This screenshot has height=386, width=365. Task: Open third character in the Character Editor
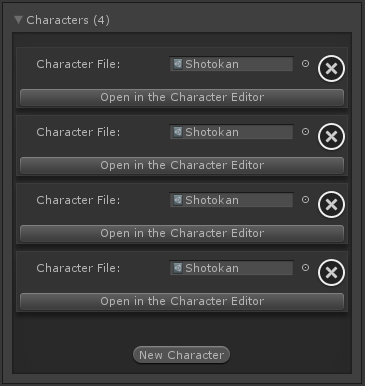[182, 233]
